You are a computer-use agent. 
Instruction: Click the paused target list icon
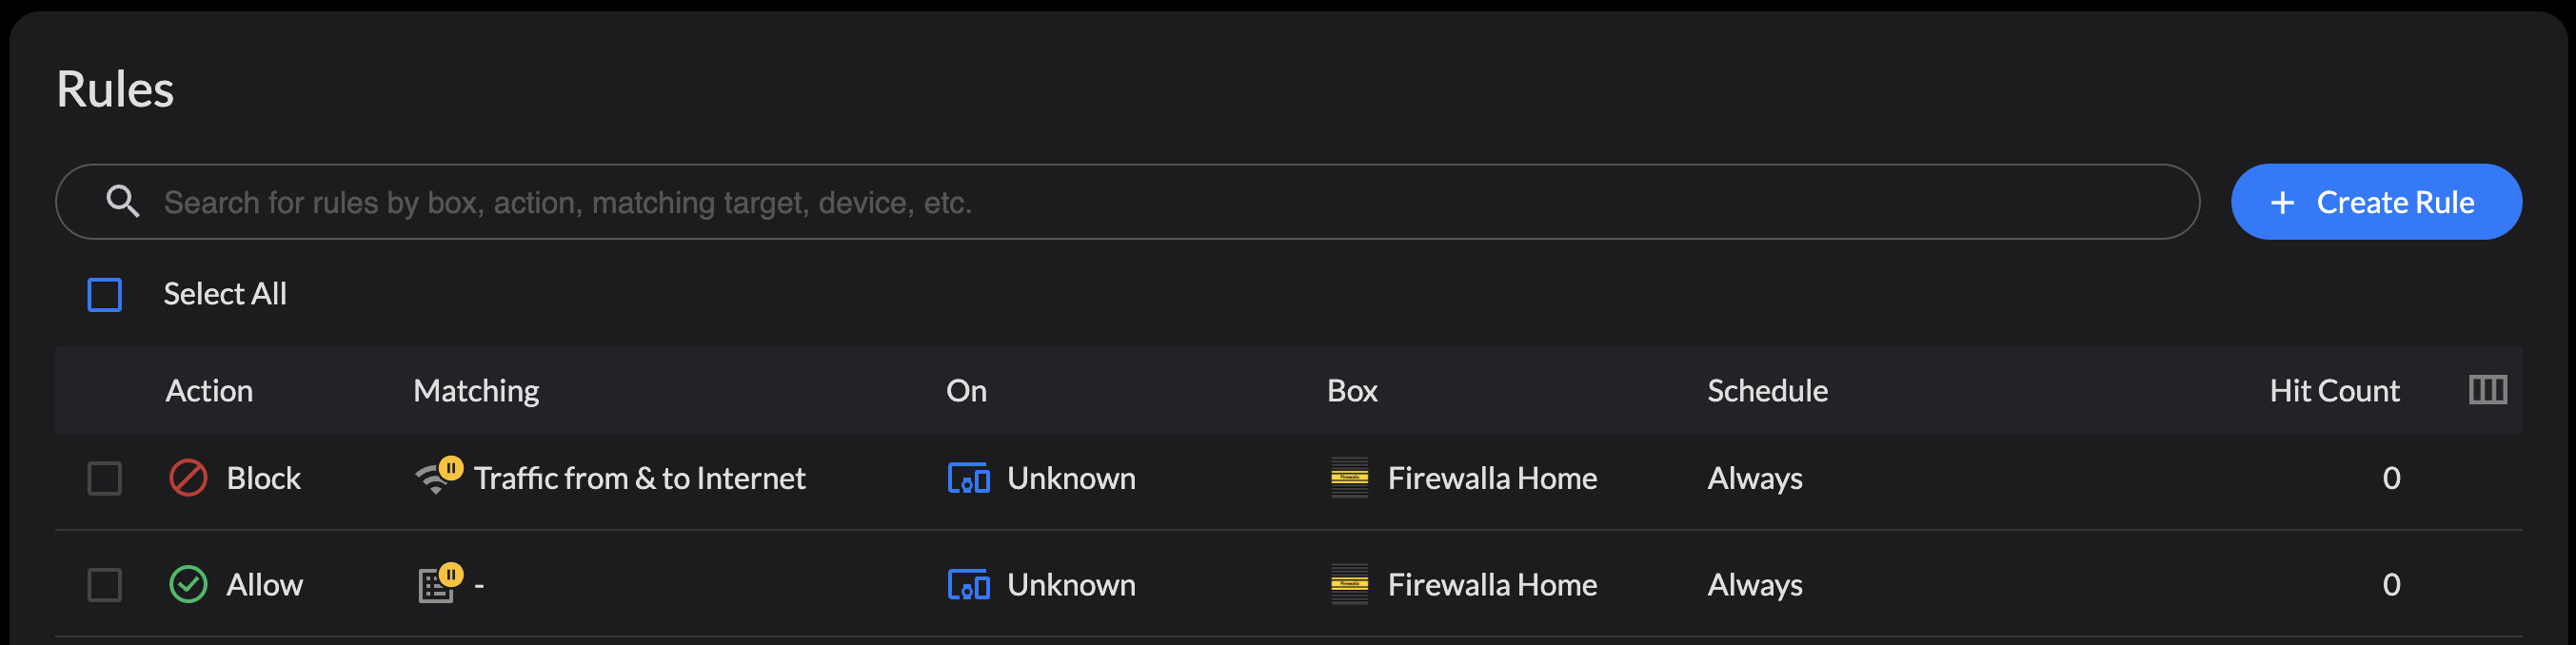(x=438, y=584)
